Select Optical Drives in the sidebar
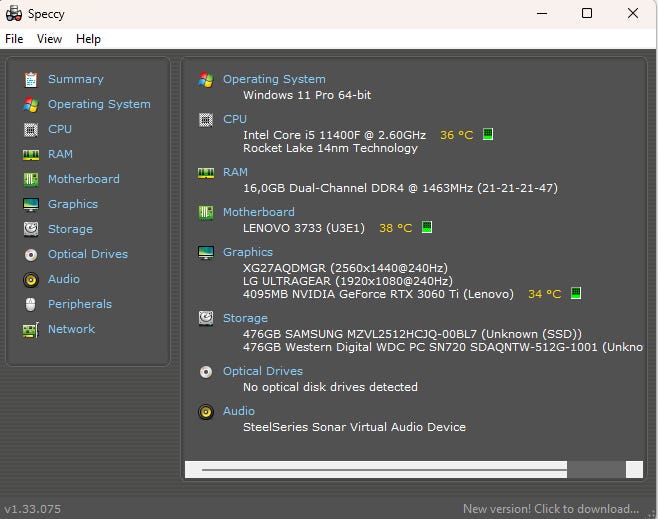Viewport: 658px width, 519px height. click(x=88, y=254)
